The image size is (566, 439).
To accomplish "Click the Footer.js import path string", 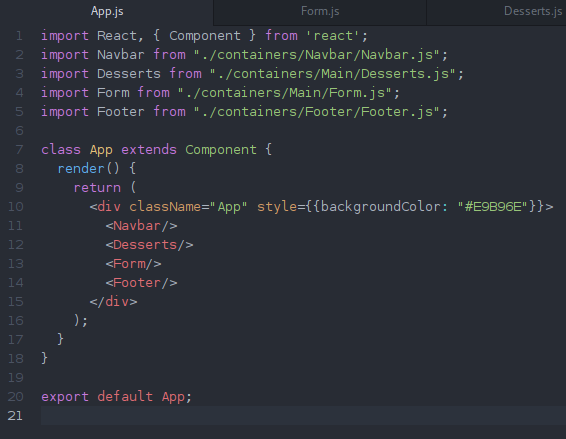I will coord(317,112).
